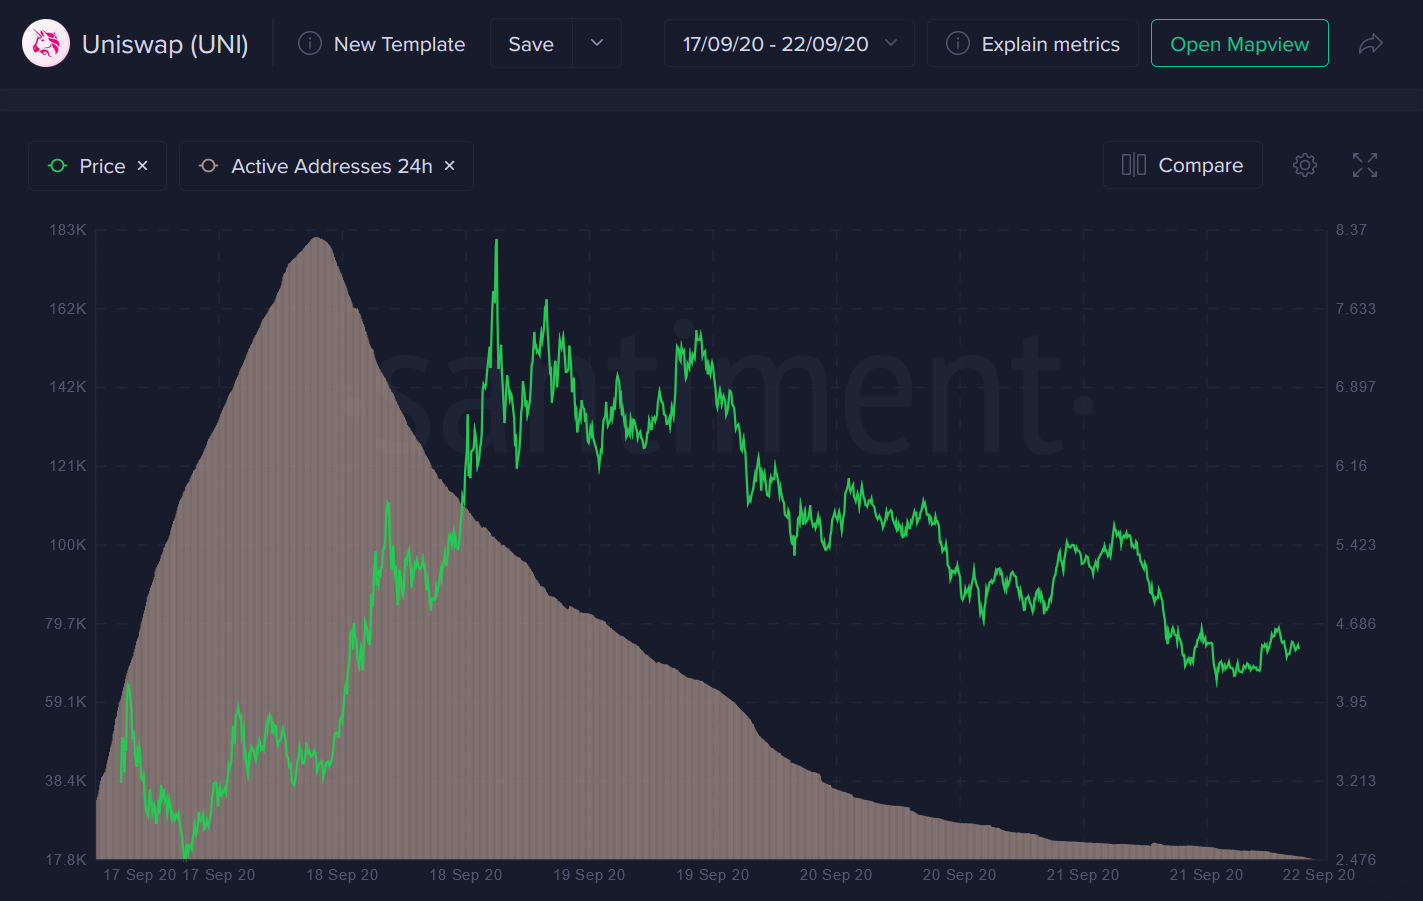Click the 142K left axis label
The width and height of the screenshot is (1423, 901).
point(68,387)
